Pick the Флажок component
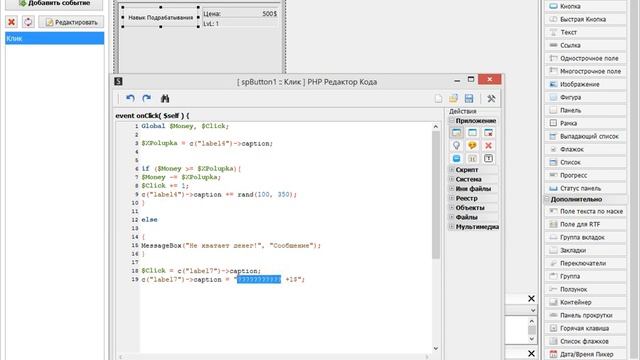The width and height of the screenshot is (640, 360). [585, 149]
